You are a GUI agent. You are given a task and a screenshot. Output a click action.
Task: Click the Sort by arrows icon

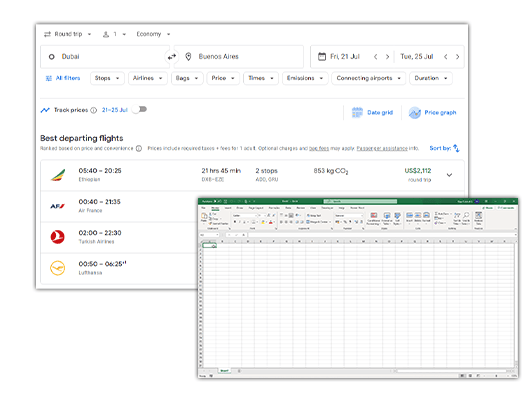pyautogui.click(x=456, y=148)
